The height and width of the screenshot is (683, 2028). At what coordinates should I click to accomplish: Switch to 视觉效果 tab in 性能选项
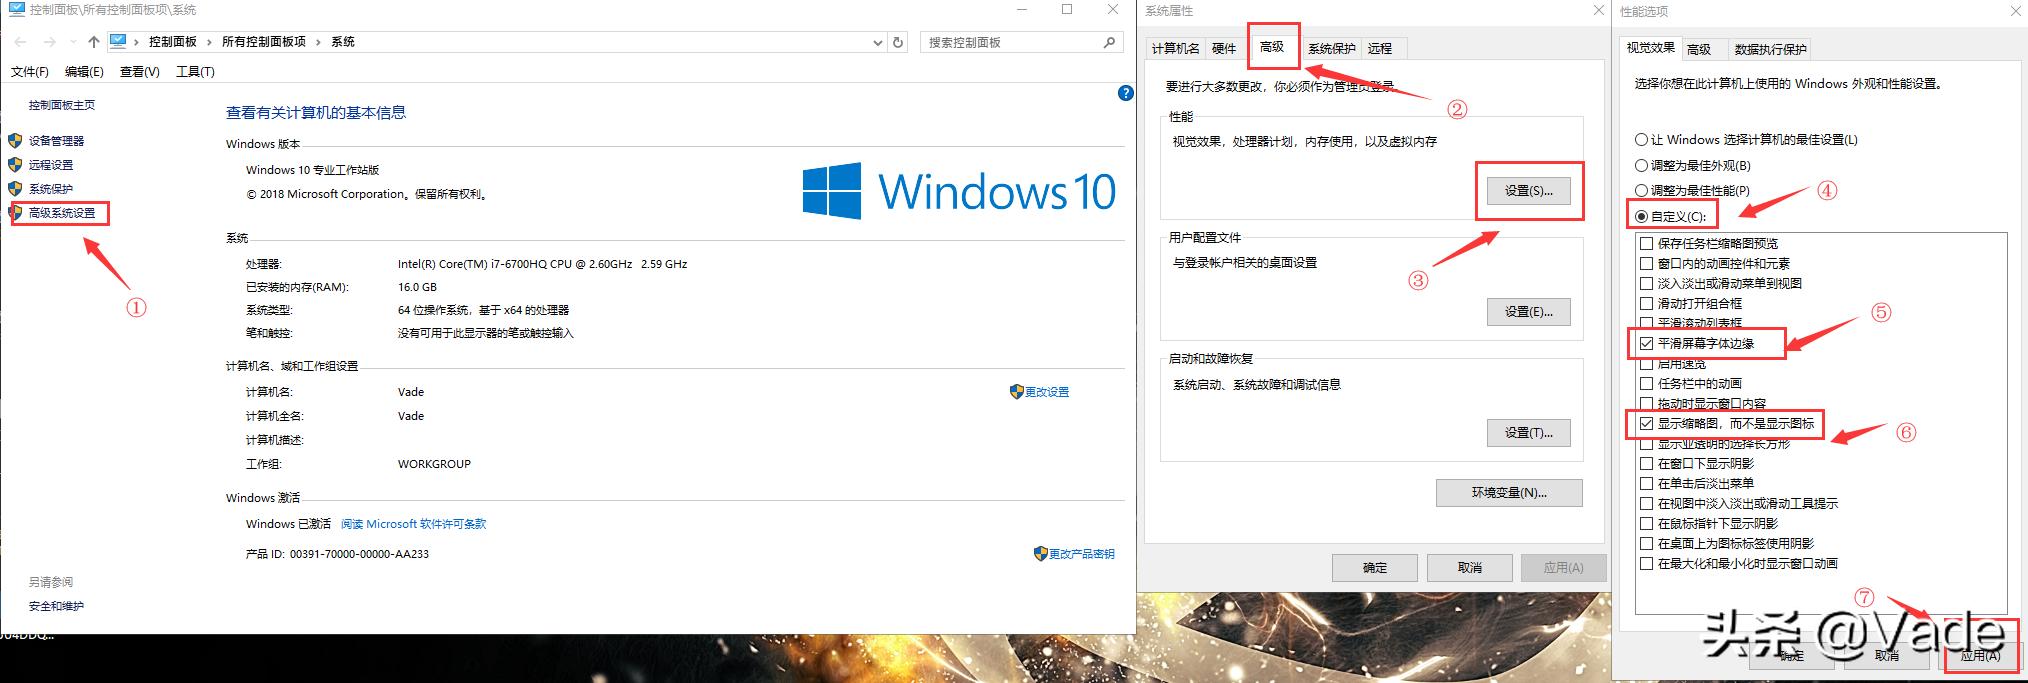coord(1650,47)
